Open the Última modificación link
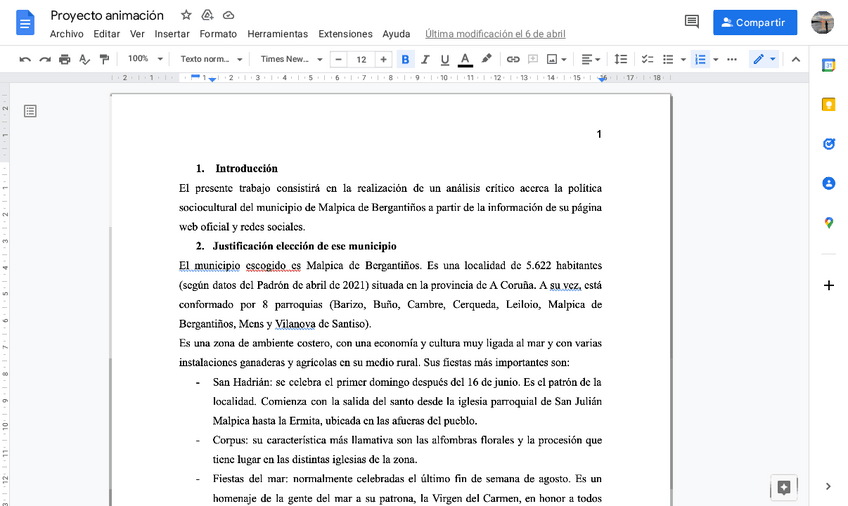The width and height of the screenshot is (848, 506). coord(495,34)
